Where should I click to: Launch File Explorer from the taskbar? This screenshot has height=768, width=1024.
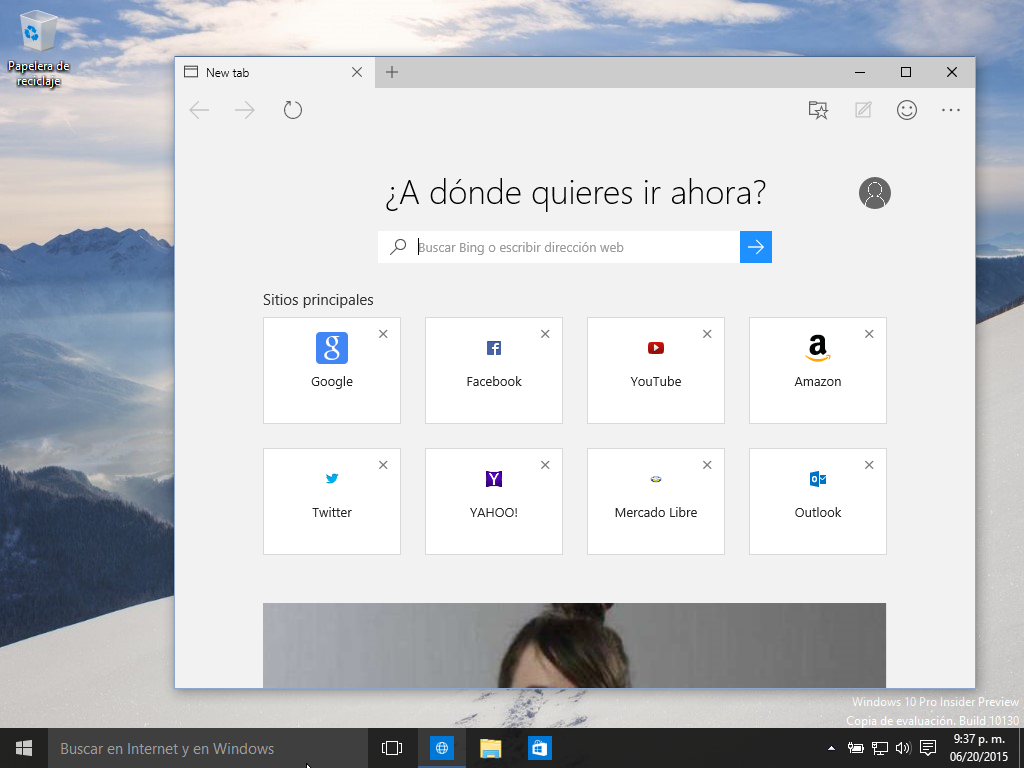point(490,748)
